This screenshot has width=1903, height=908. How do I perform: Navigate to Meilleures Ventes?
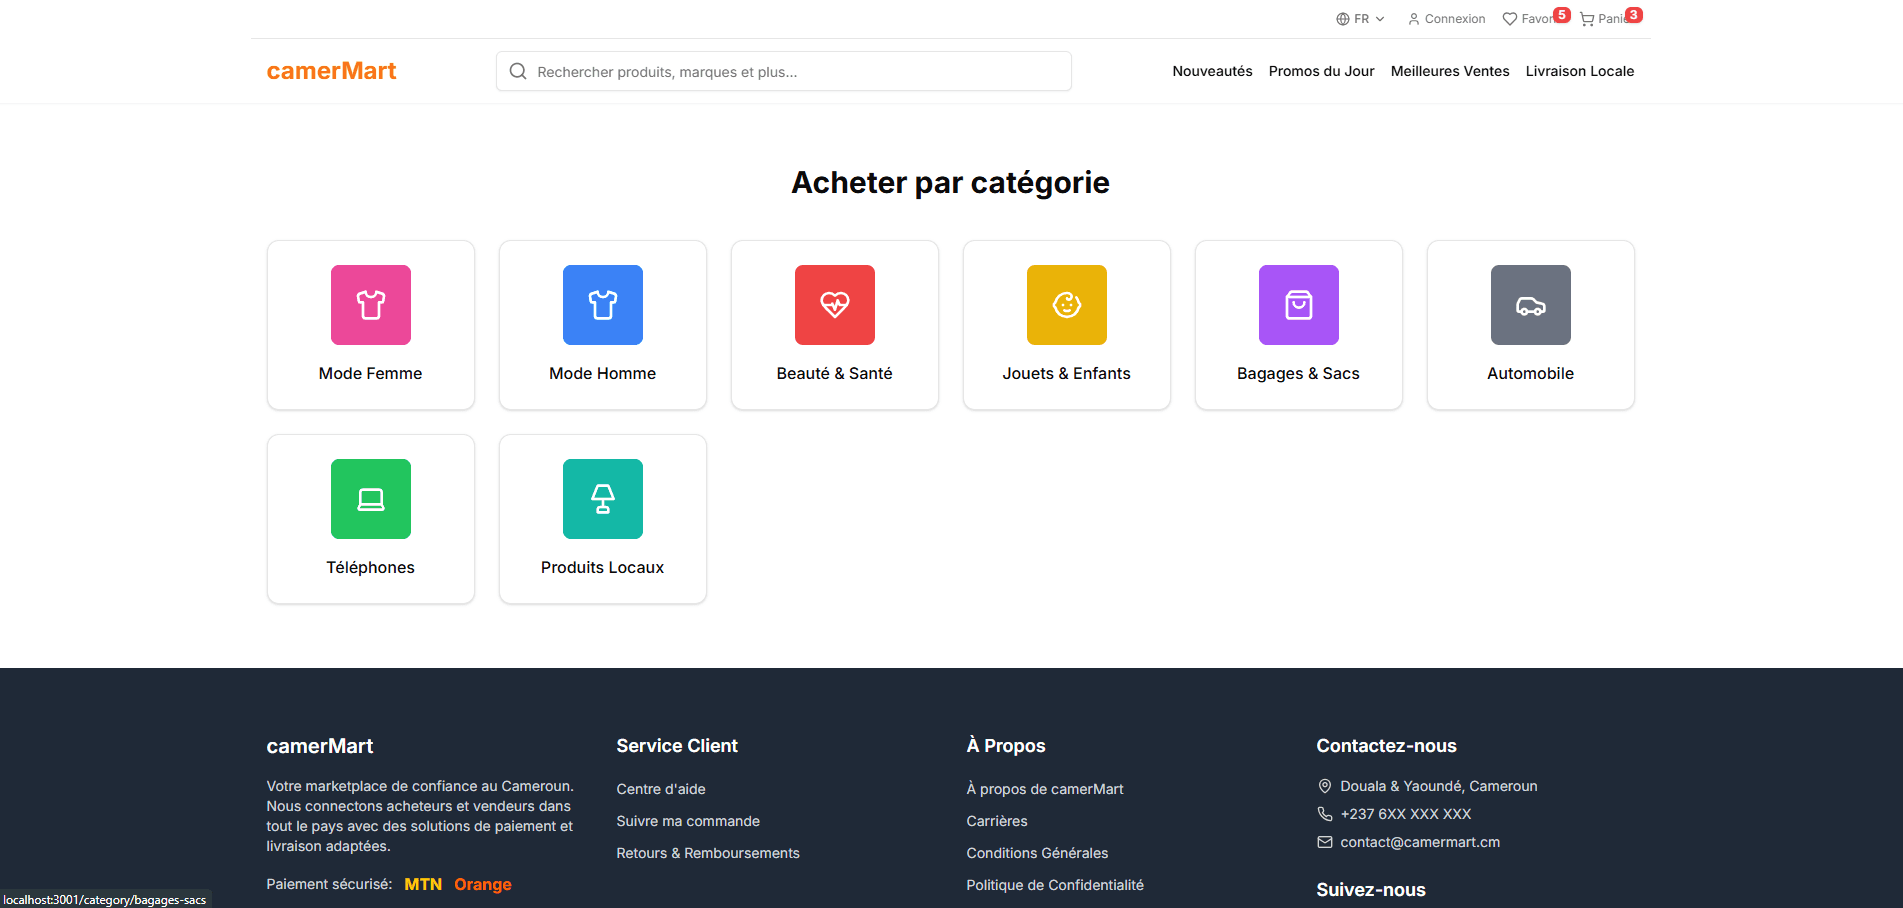pos(1449,71)
